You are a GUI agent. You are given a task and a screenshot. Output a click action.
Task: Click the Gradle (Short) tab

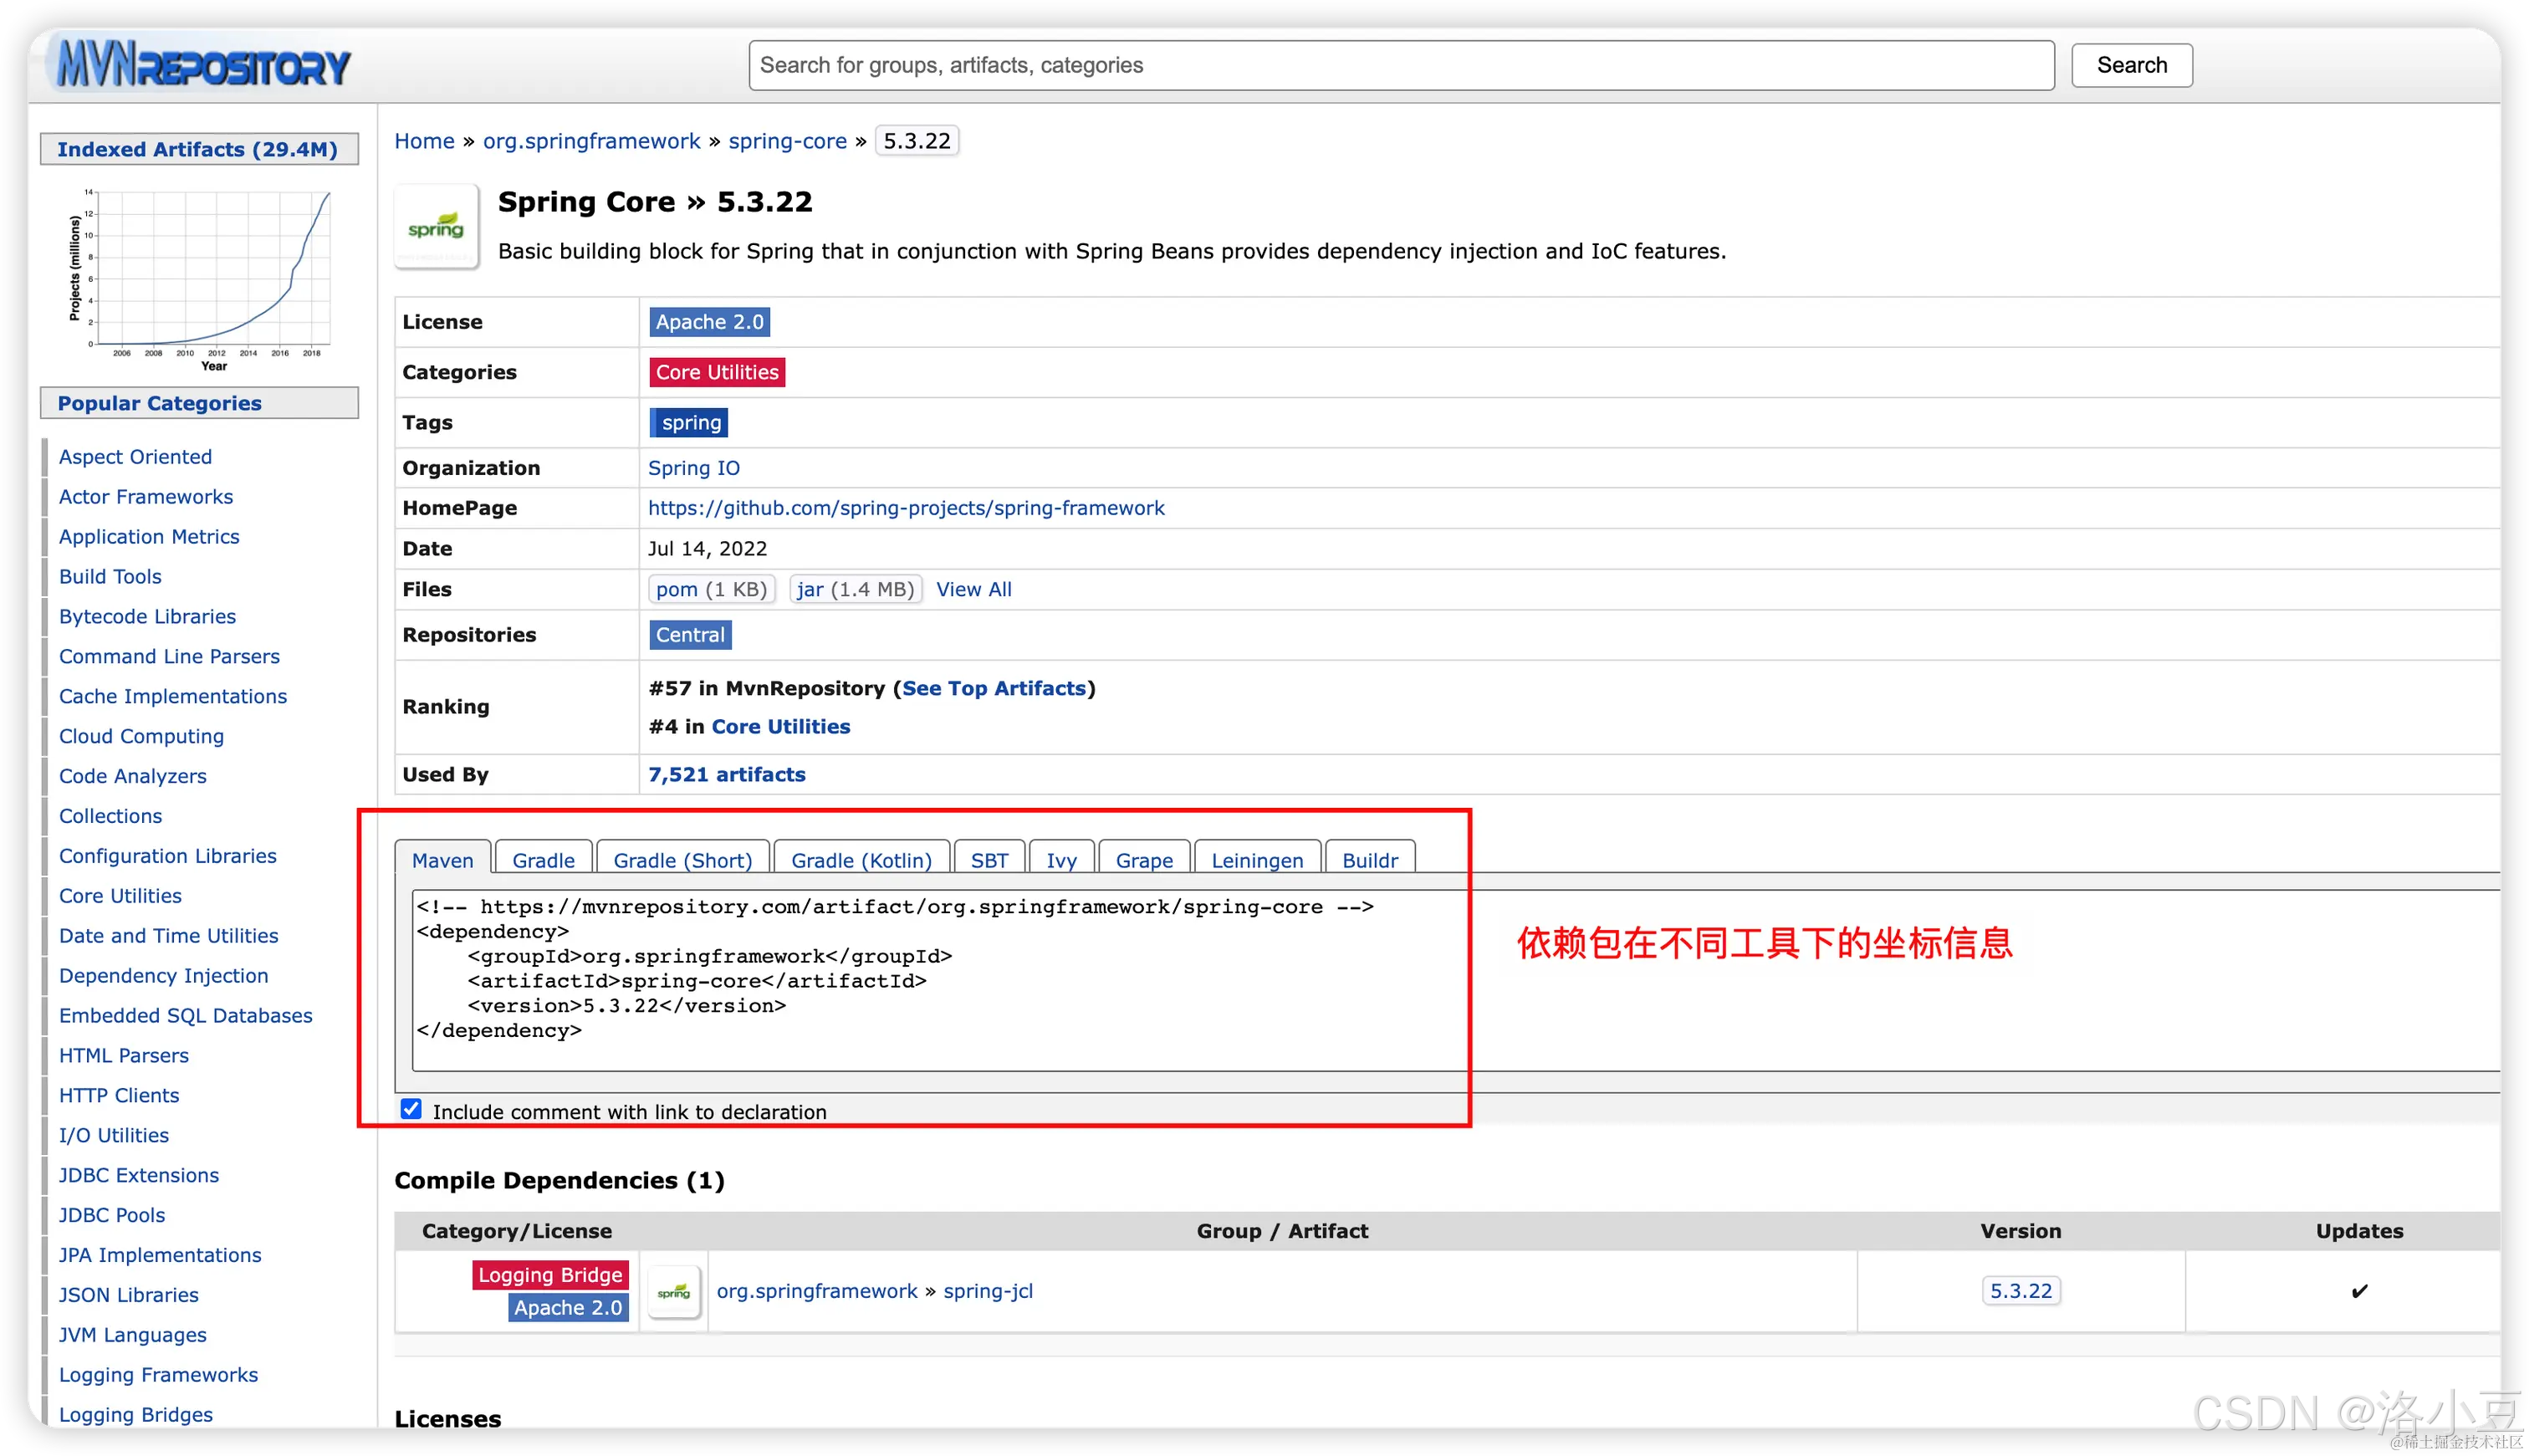tap(681, 860)
